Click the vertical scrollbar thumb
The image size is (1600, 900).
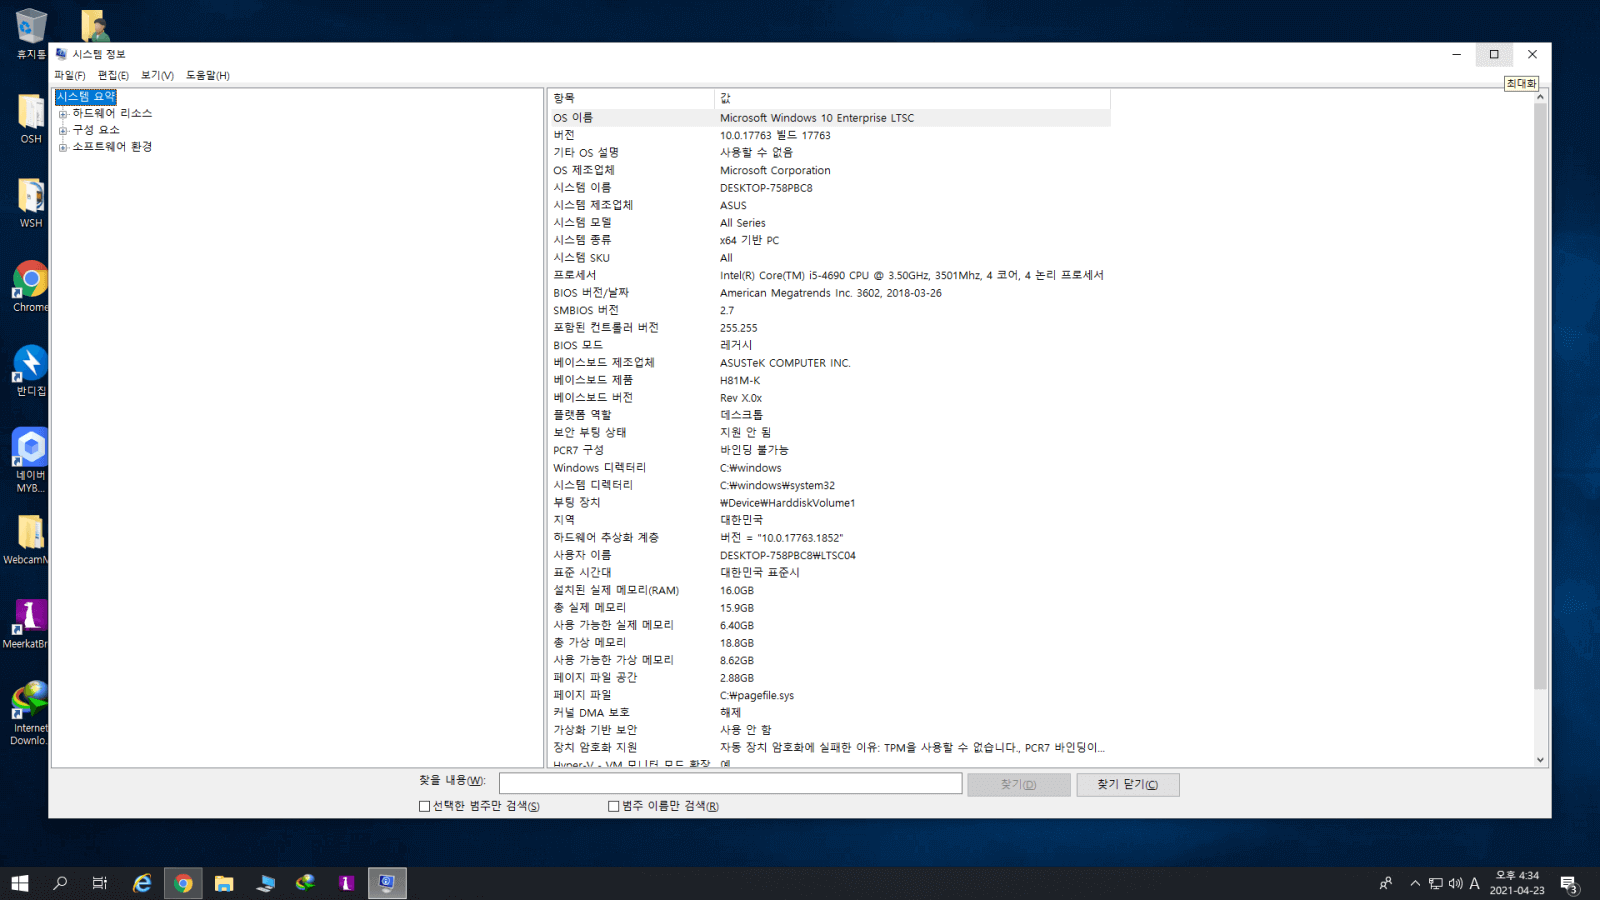pos(1540,396)
